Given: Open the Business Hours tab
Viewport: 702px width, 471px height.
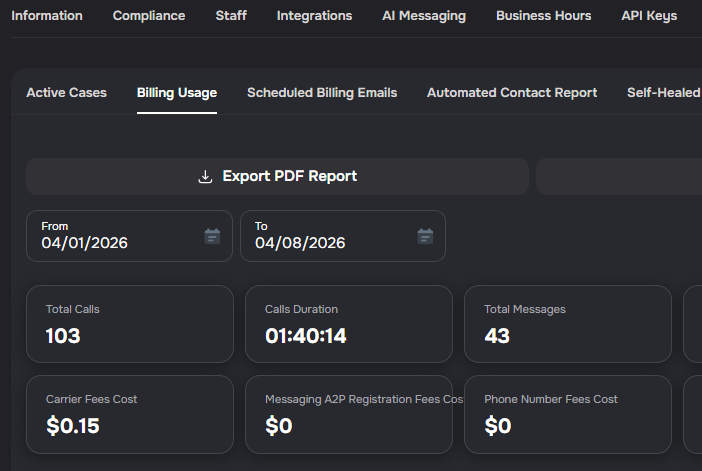Looking at the screenshot, I should (x=543, y=16).
